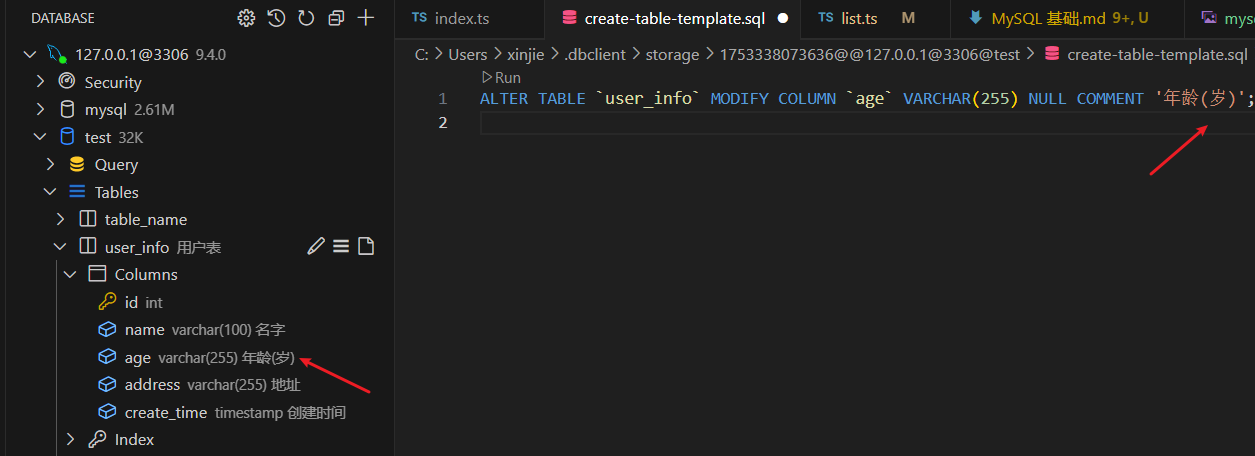Viewport: 1255px width, 456px height.
Task: Run the SQL statement via Run link
Action: point(502,77)
